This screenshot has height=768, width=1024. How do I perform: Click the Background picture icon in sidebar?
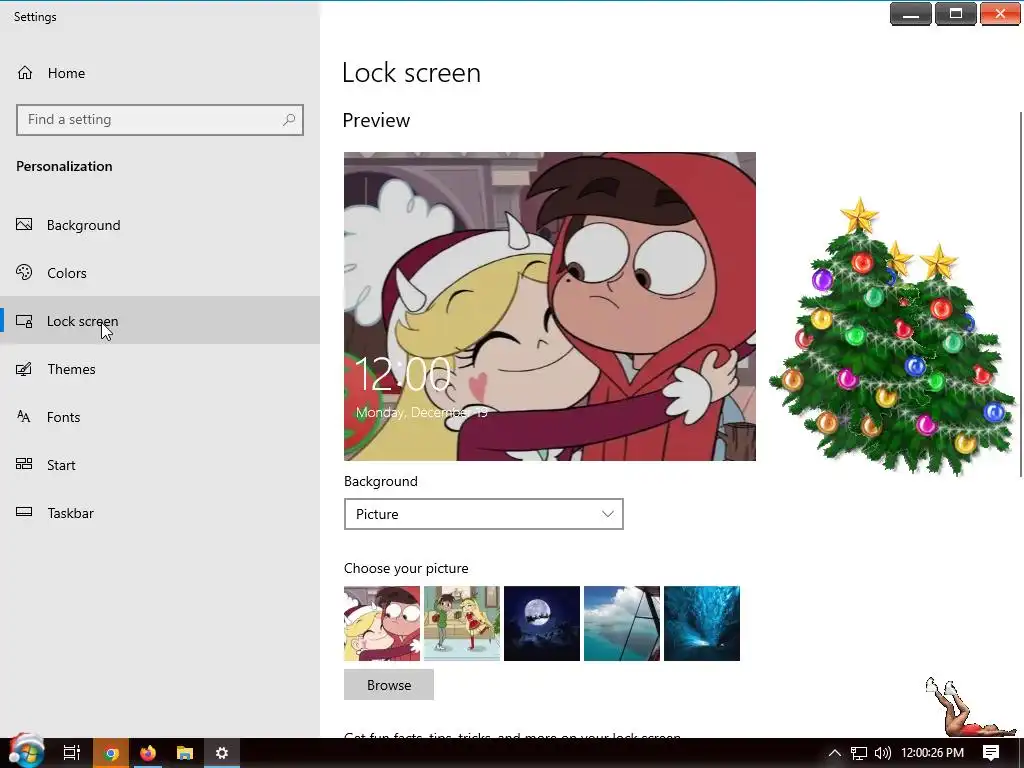pyautogui.click(x=24, y=225)
